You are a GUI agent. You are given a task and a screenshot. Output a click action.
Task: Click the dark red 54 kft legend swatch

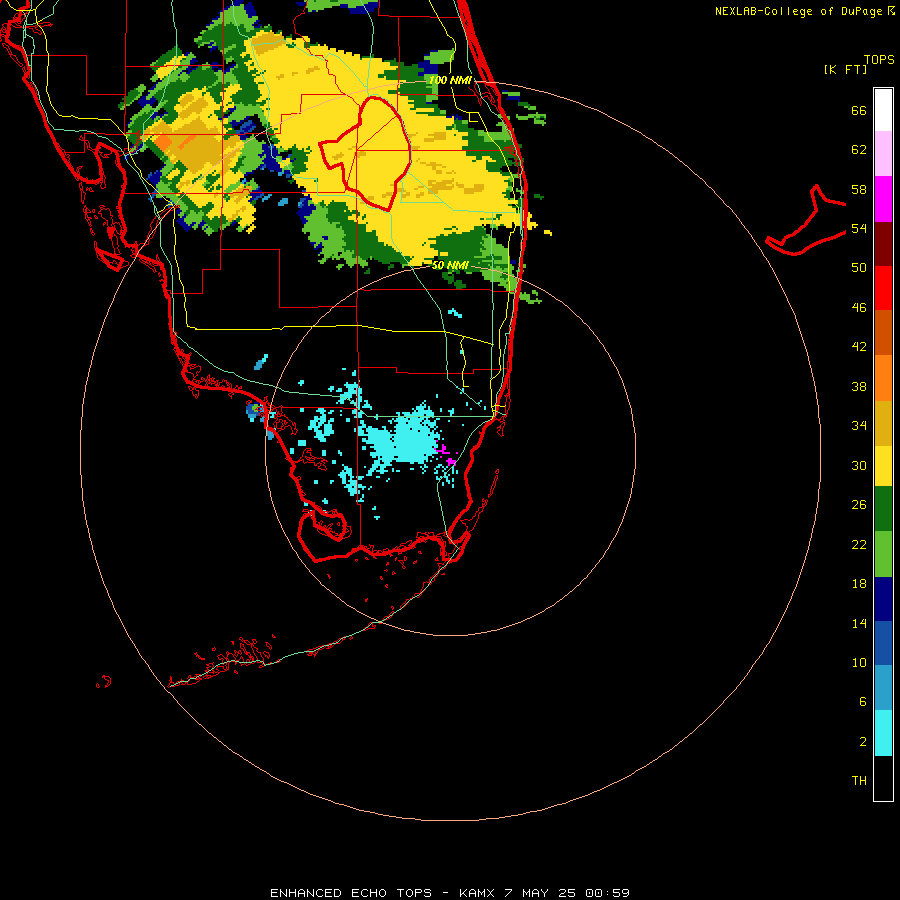coord(883,243)
